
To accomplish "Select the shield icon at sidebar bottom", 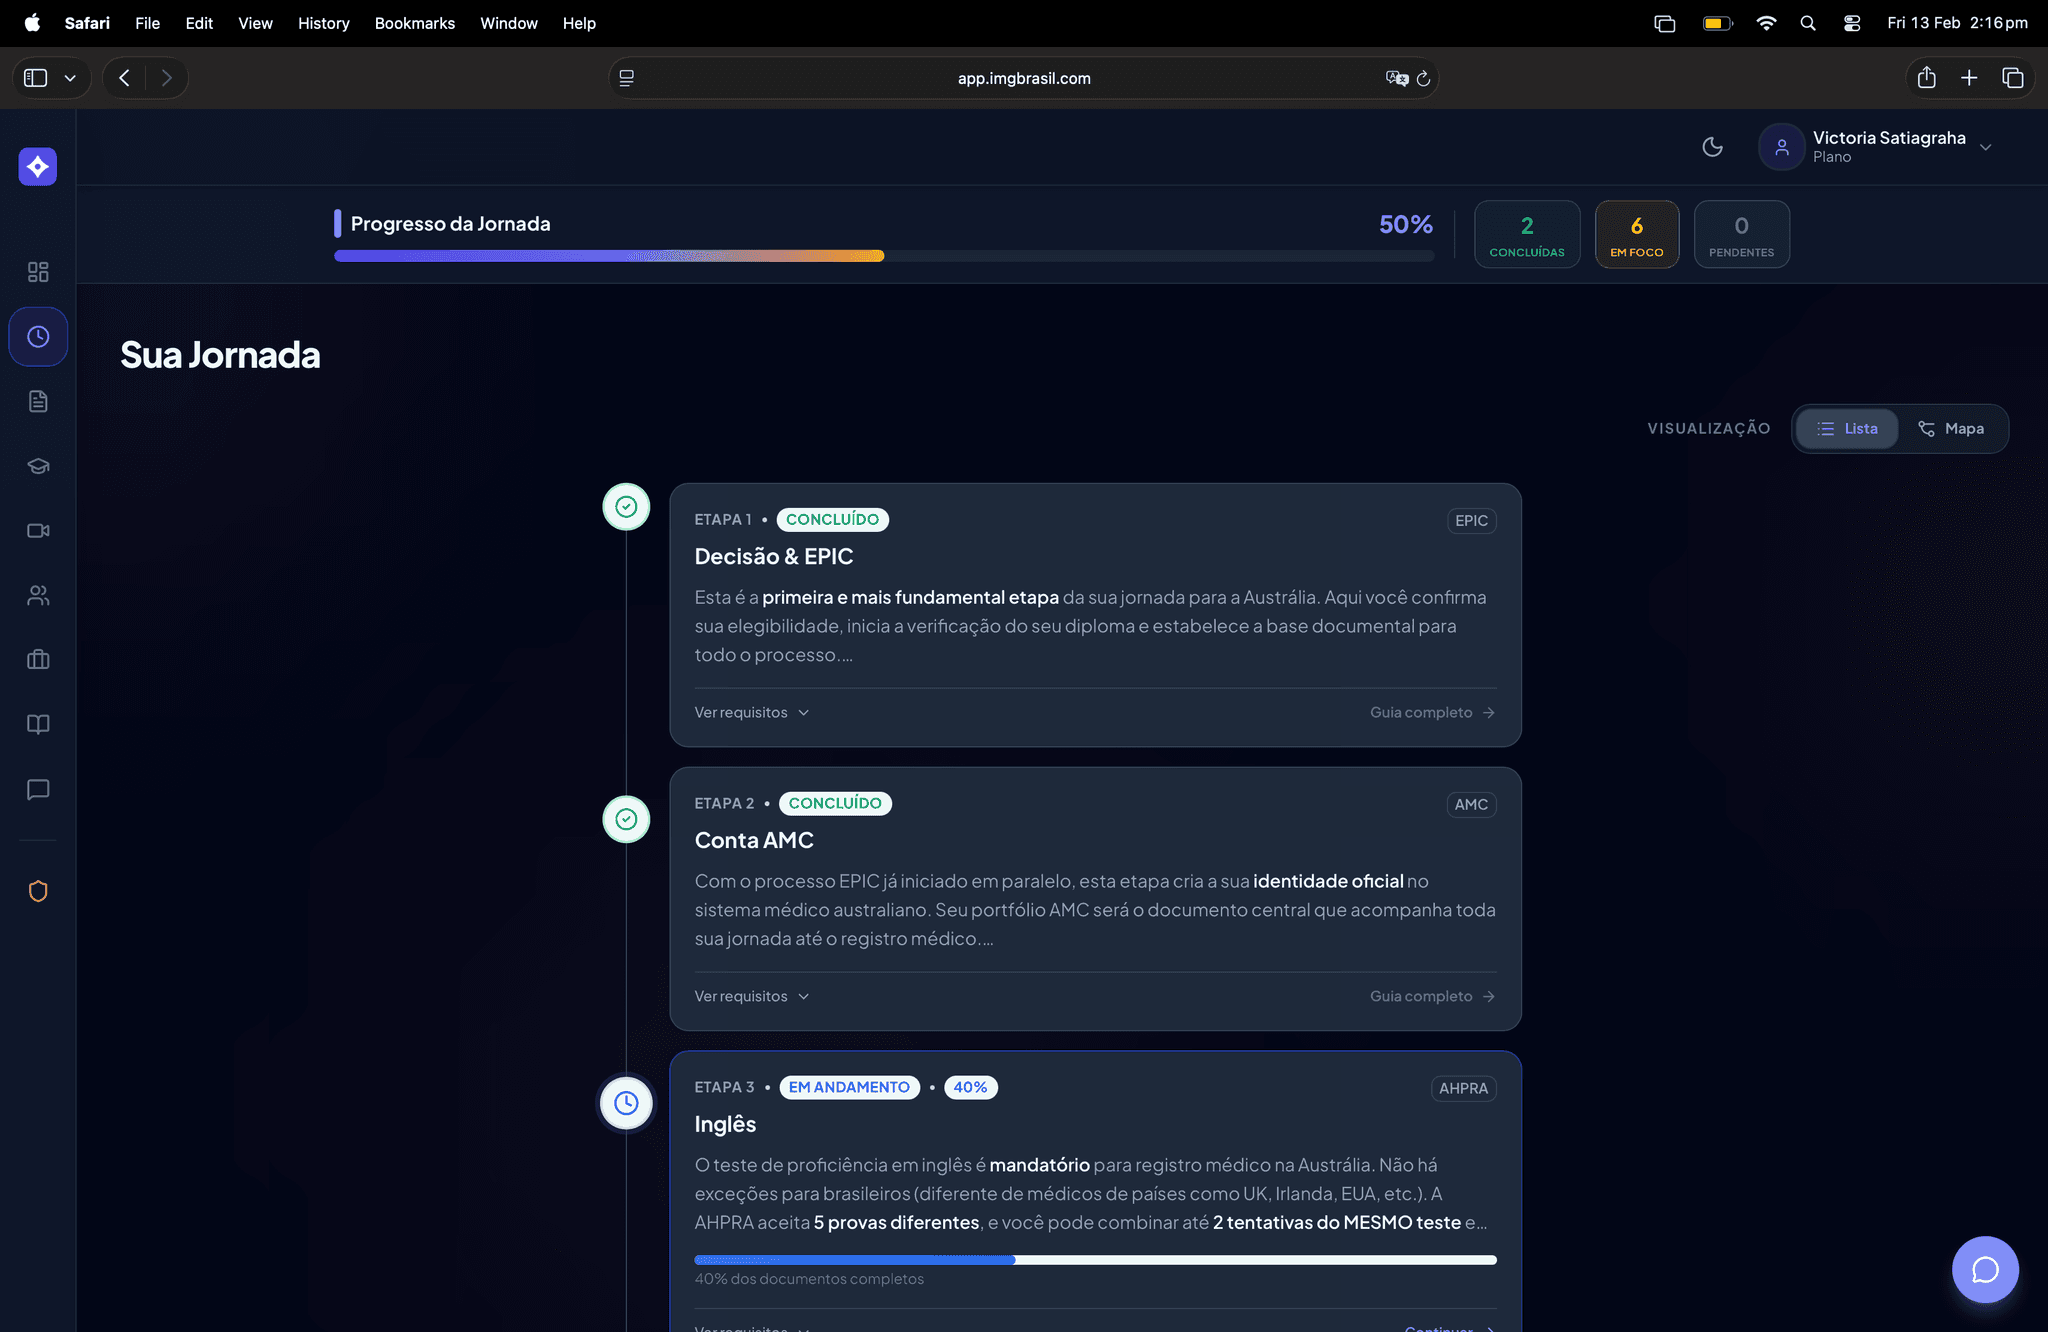I will click(x=38, y=891).
